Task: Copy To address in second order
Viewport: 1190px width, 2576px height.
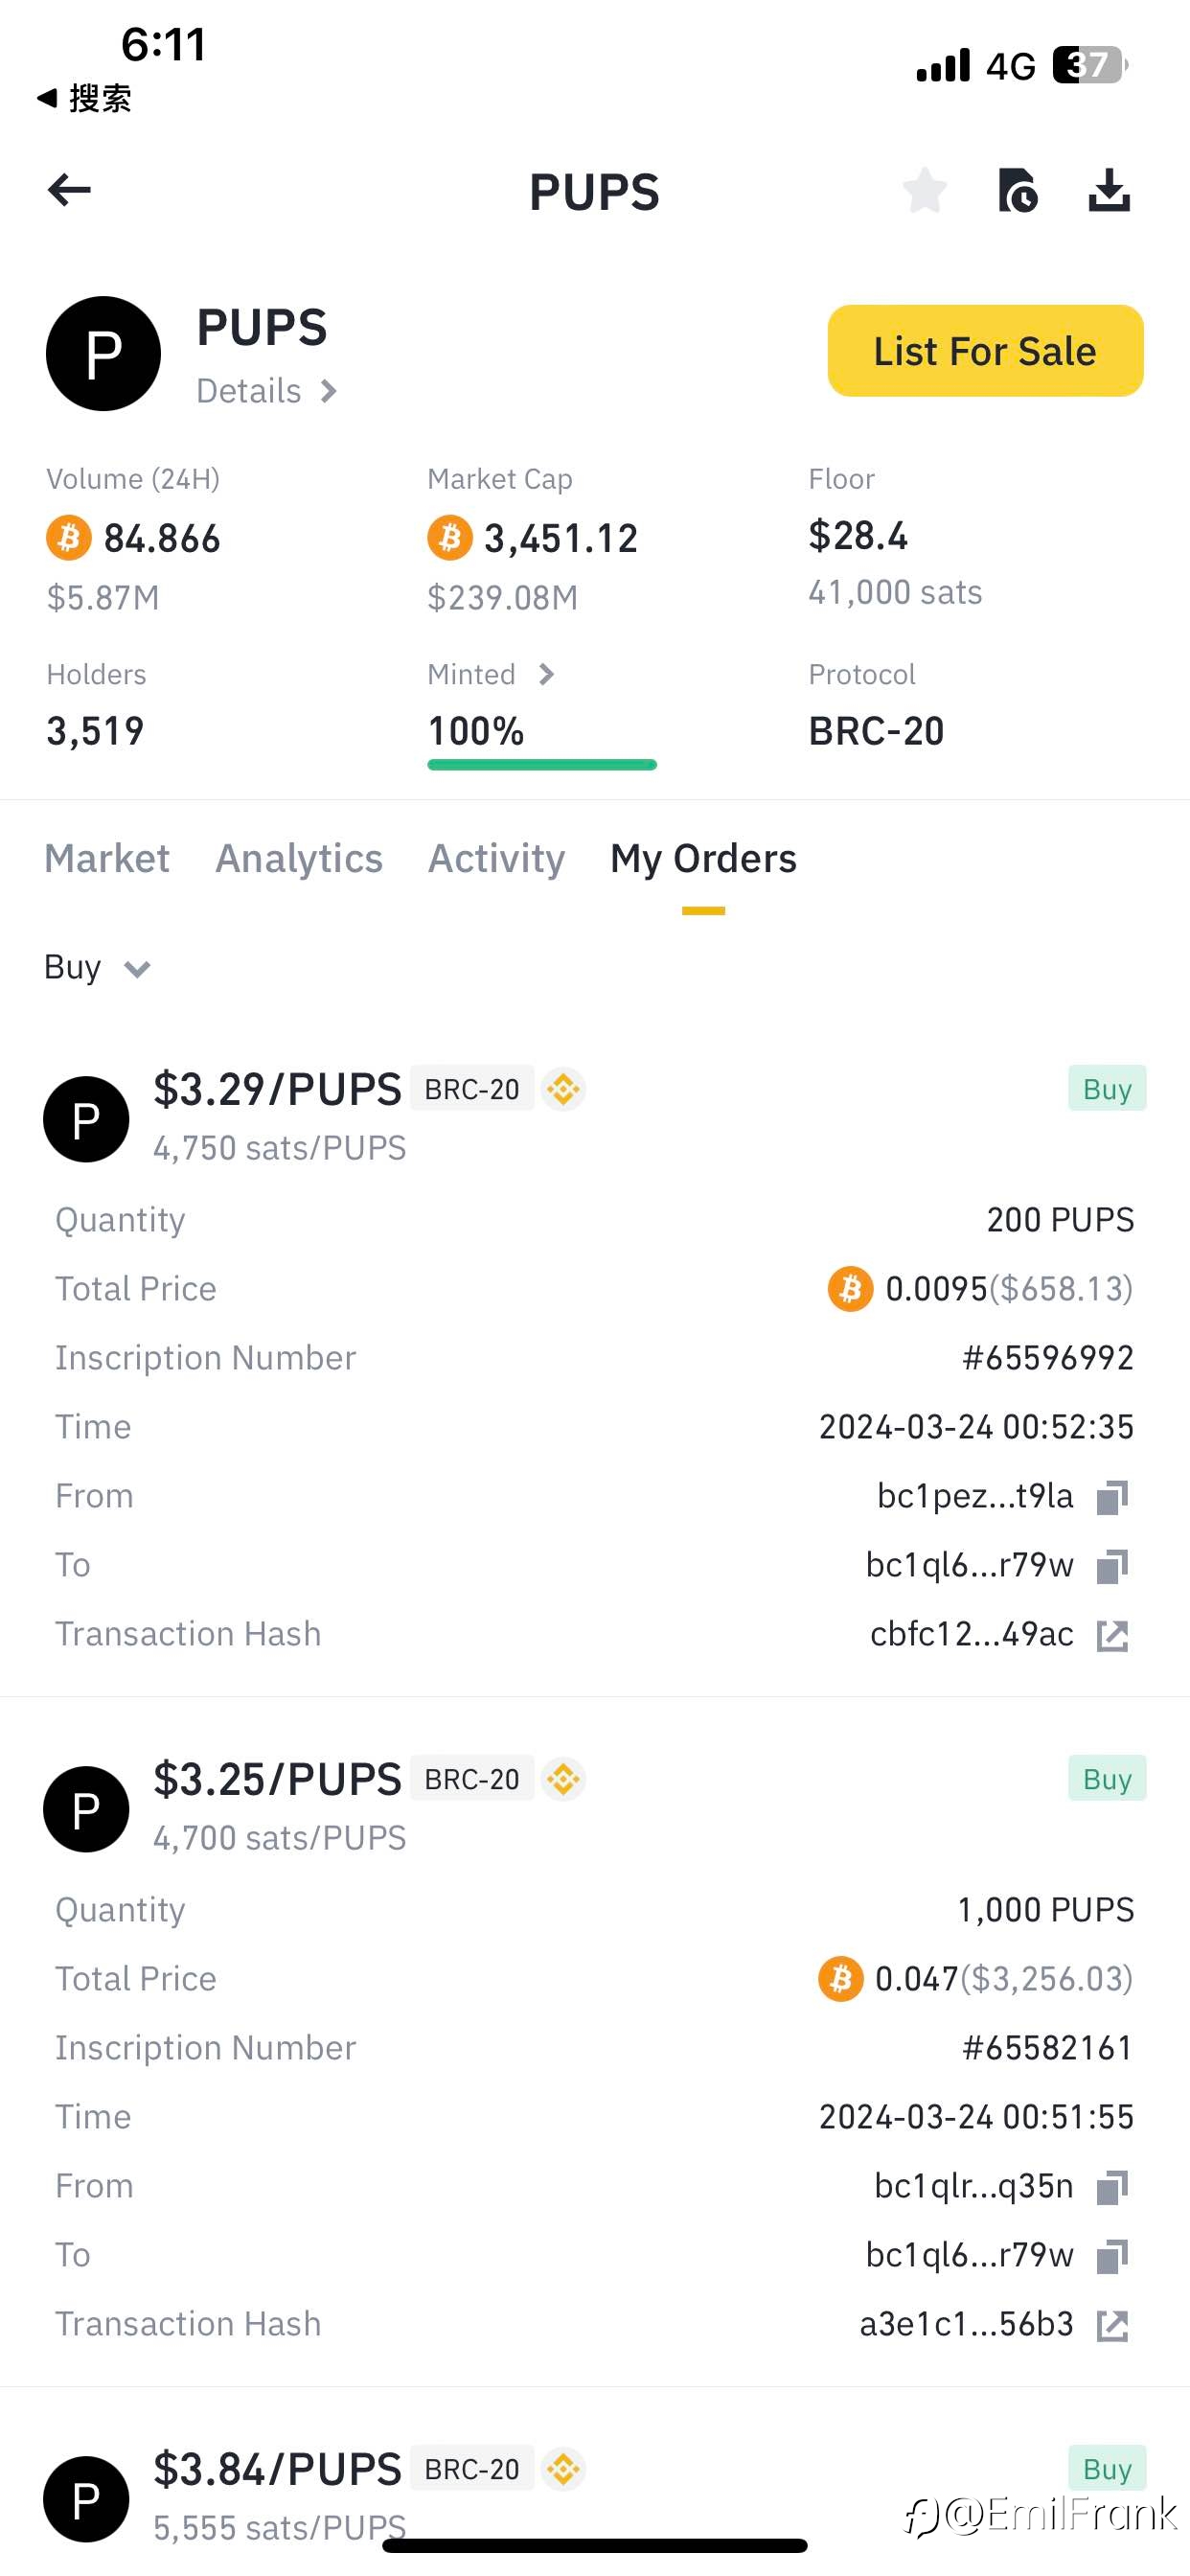Action: 1112,2256
